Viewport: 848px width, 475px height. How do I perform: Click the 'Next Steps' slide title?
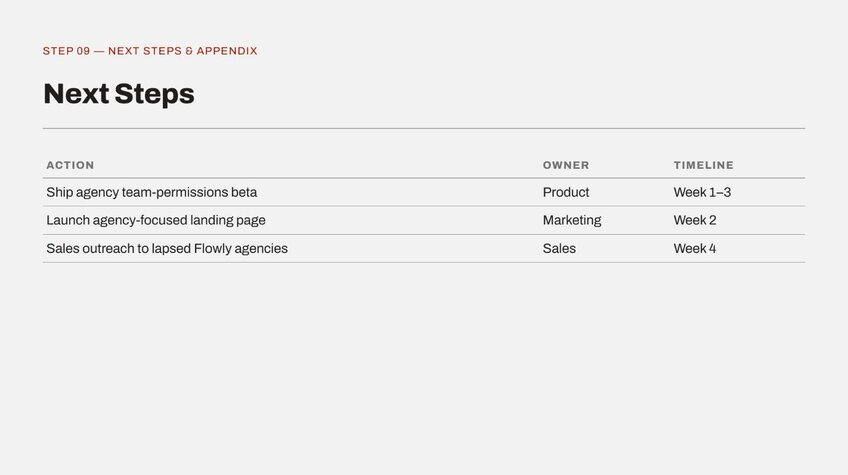[x=118, y=94]
